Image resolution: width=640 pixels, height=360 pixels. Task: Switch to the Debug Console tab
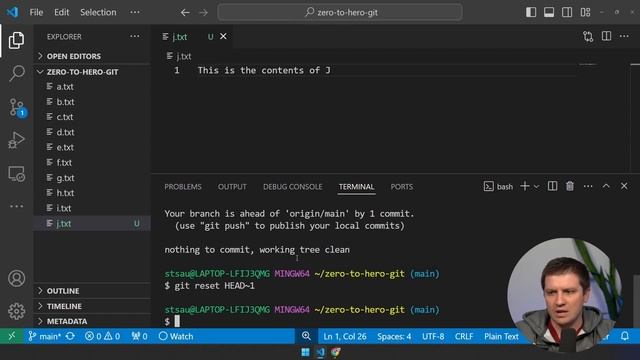(x=293, y=187)
